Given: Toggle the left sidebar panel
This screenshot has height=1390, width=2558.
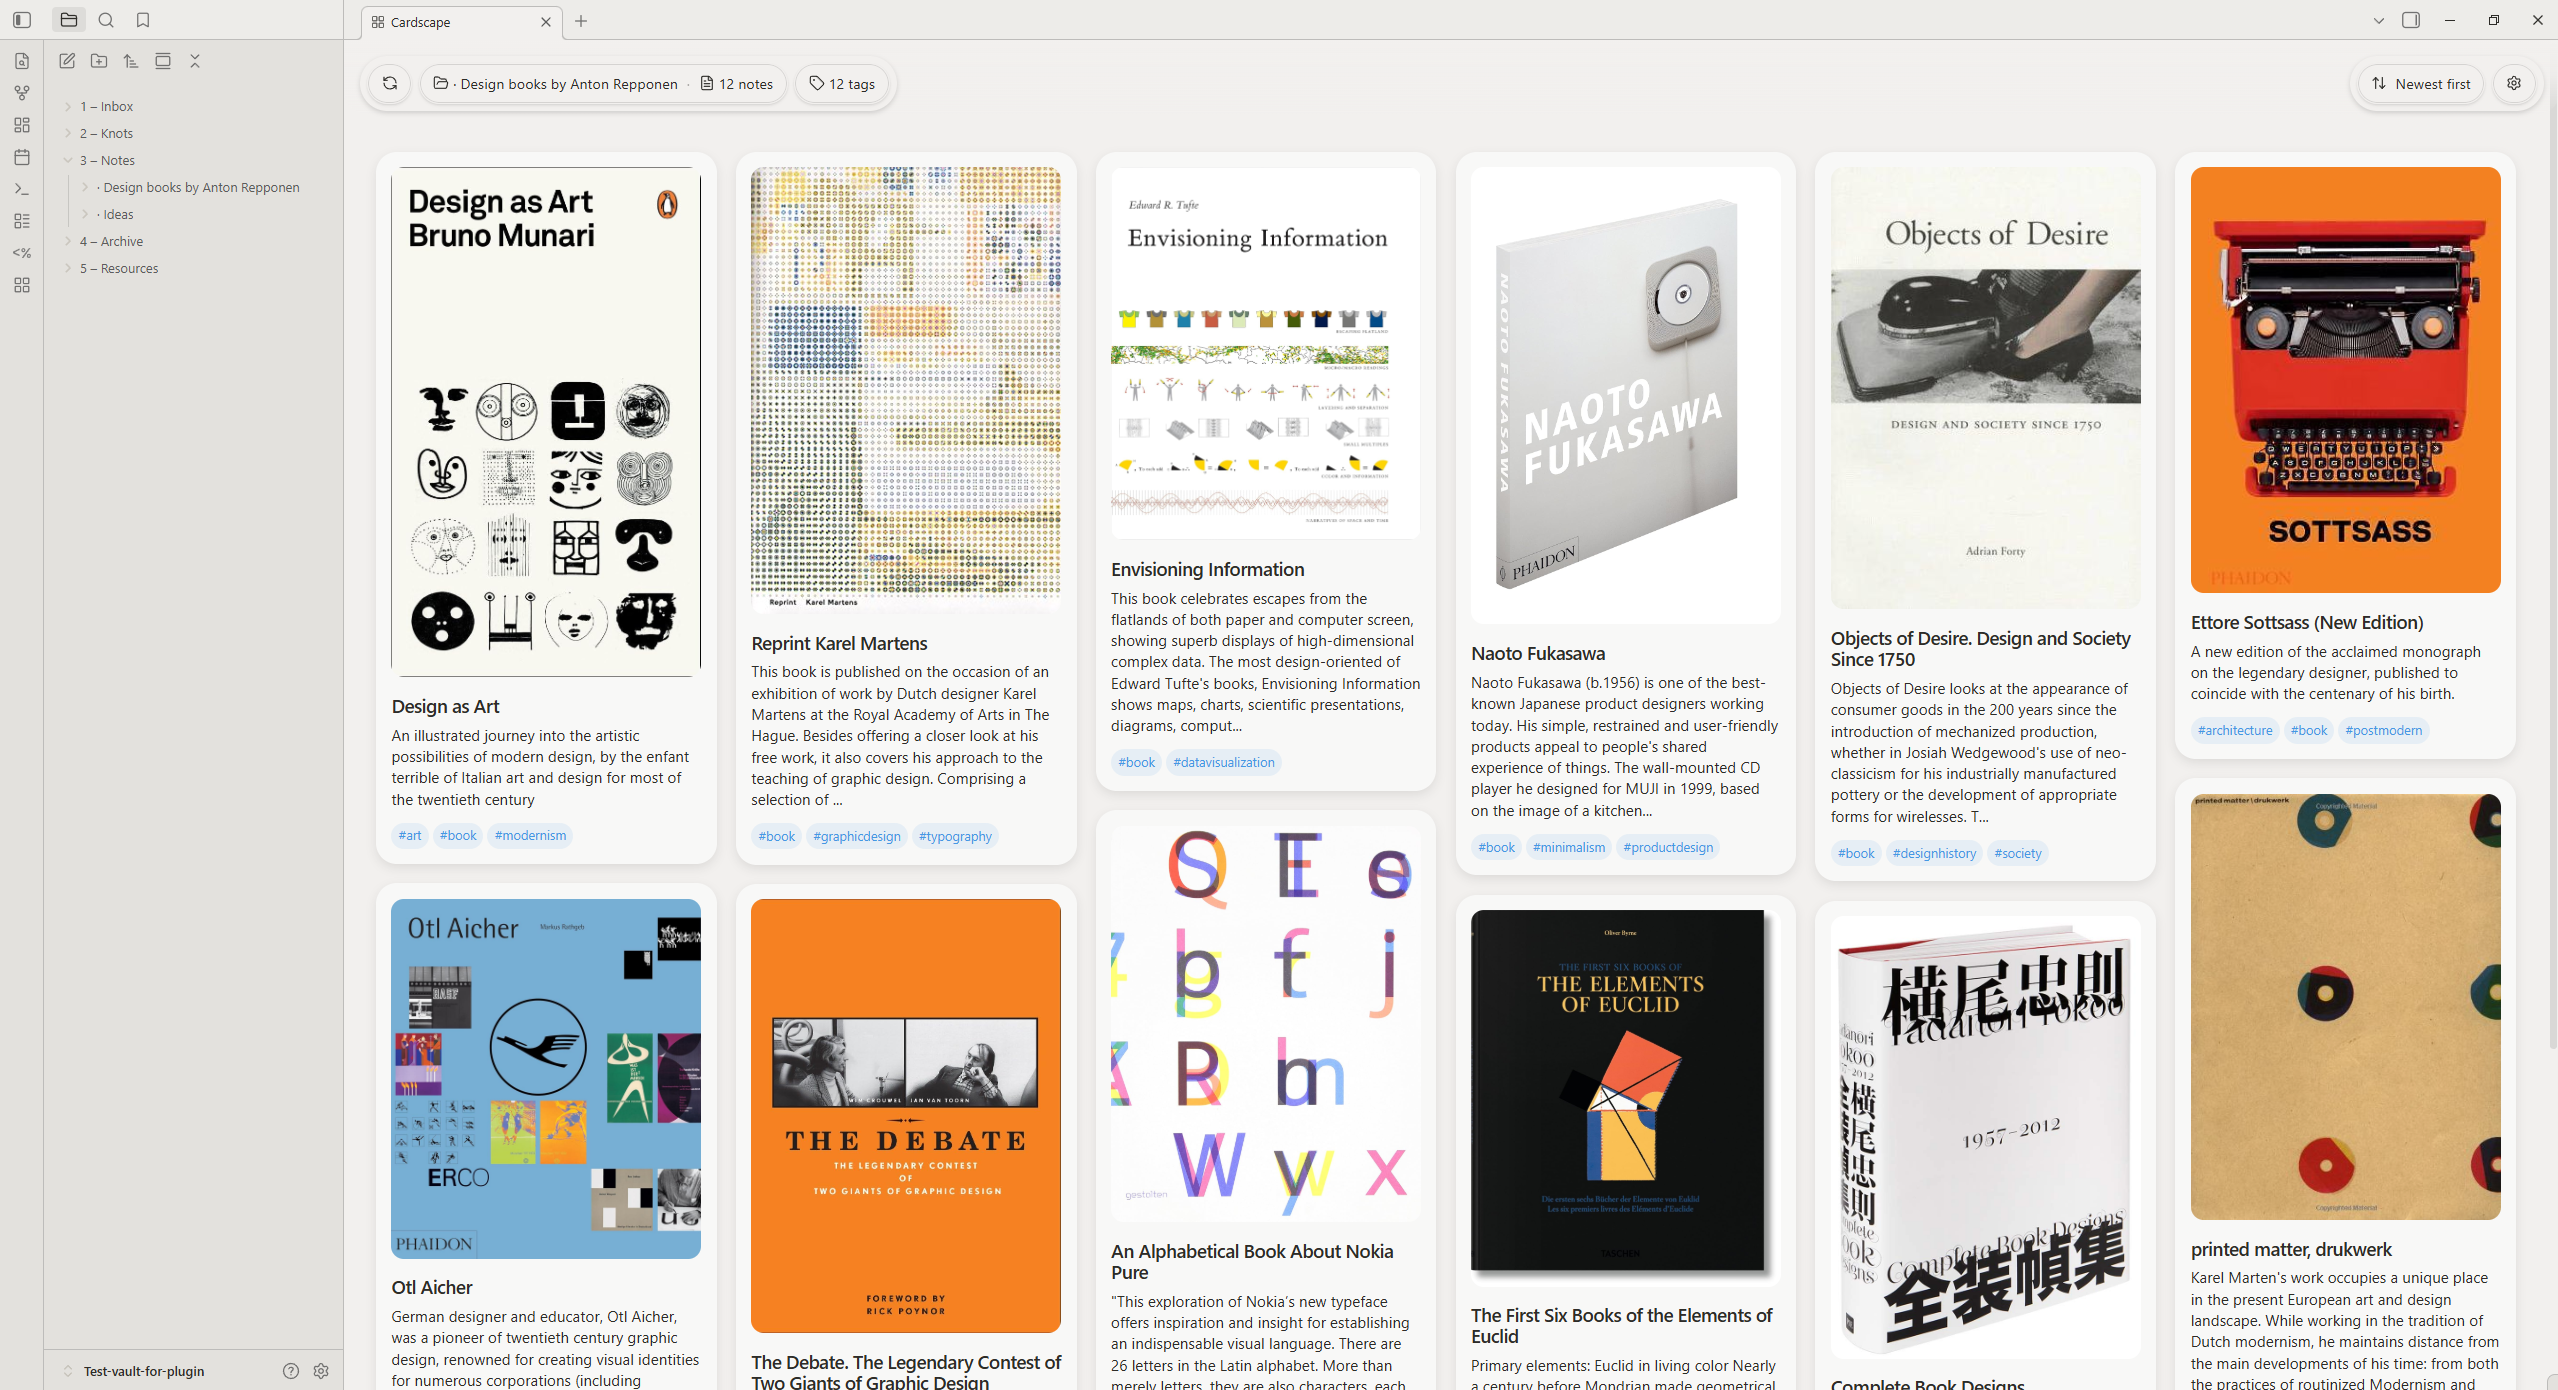Looking at the screenshot, I should (22, 20).
